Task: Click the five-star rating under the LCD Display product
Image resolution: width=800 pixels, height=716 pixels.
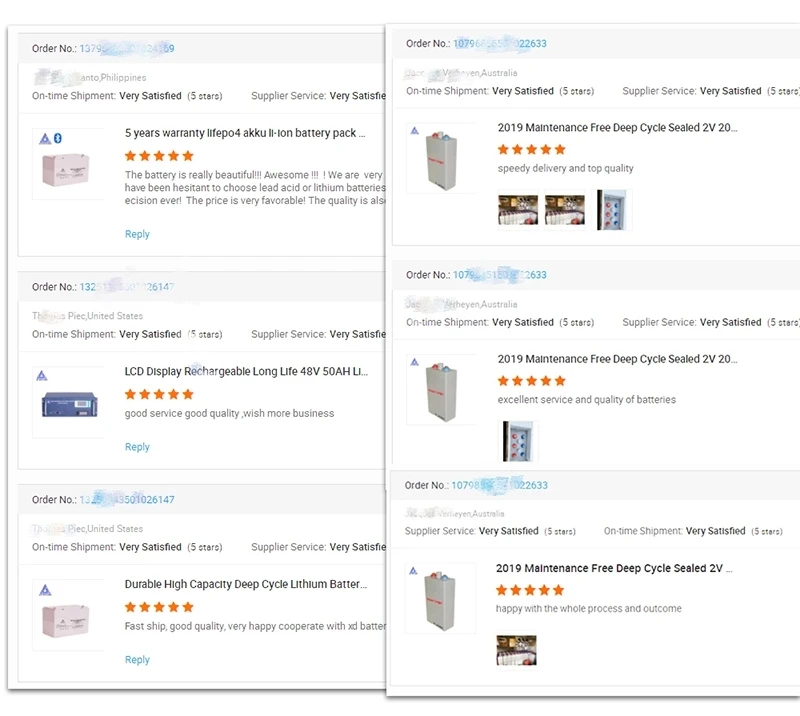Action: tap(158, 394)
